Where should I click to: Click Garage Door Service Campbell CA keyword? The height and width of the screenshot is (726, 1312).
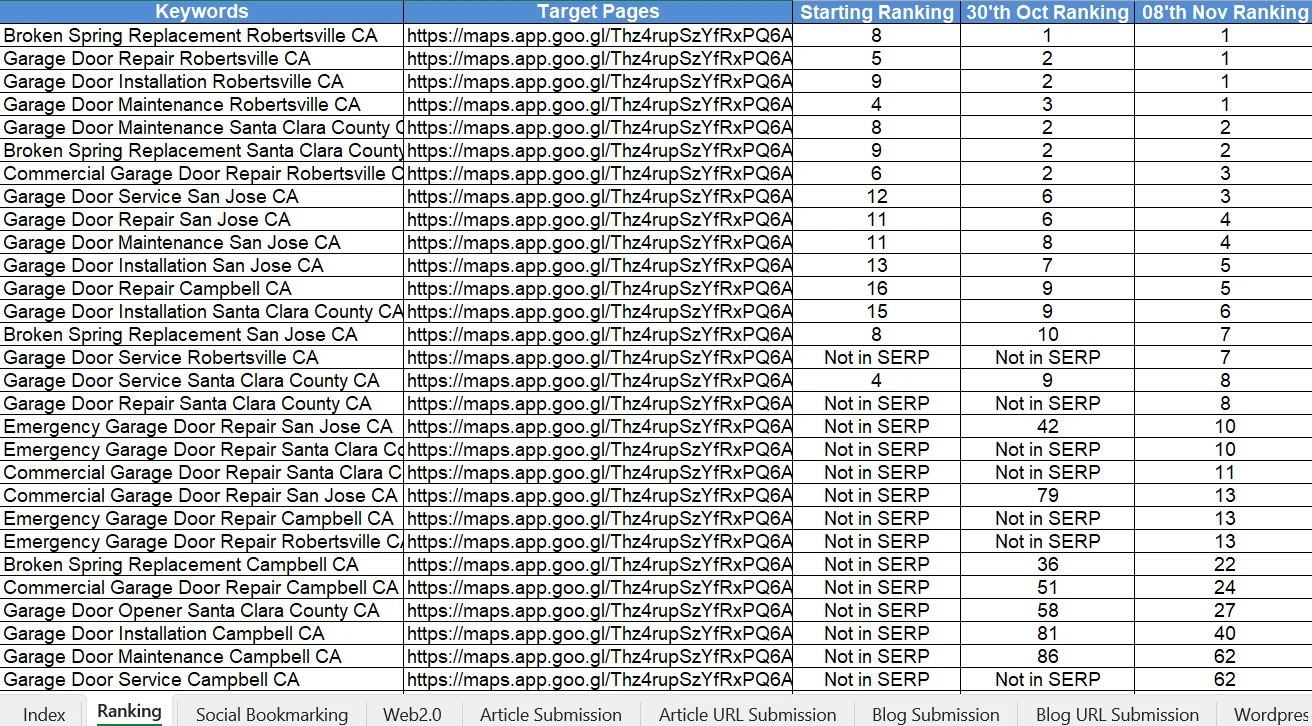point(202,679)
